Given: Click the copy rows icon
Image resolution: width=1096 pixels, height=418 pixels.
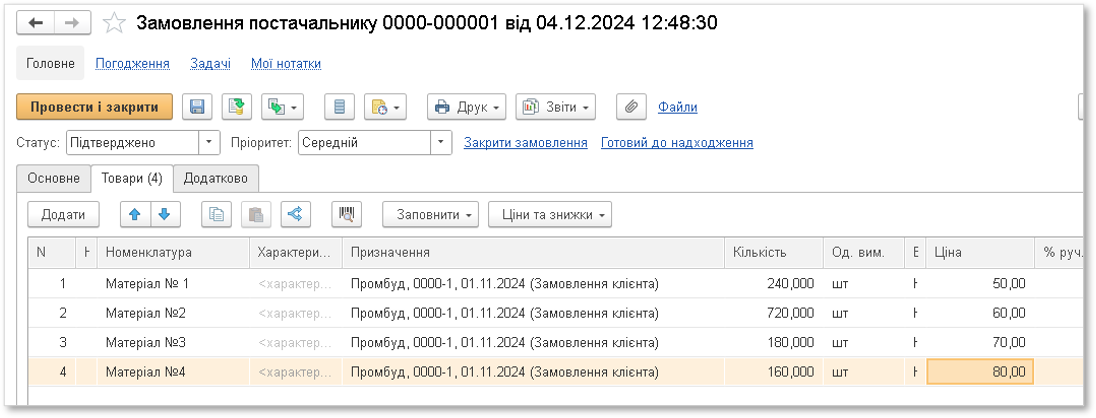Looking at the screenshot, I should [216, 214].
